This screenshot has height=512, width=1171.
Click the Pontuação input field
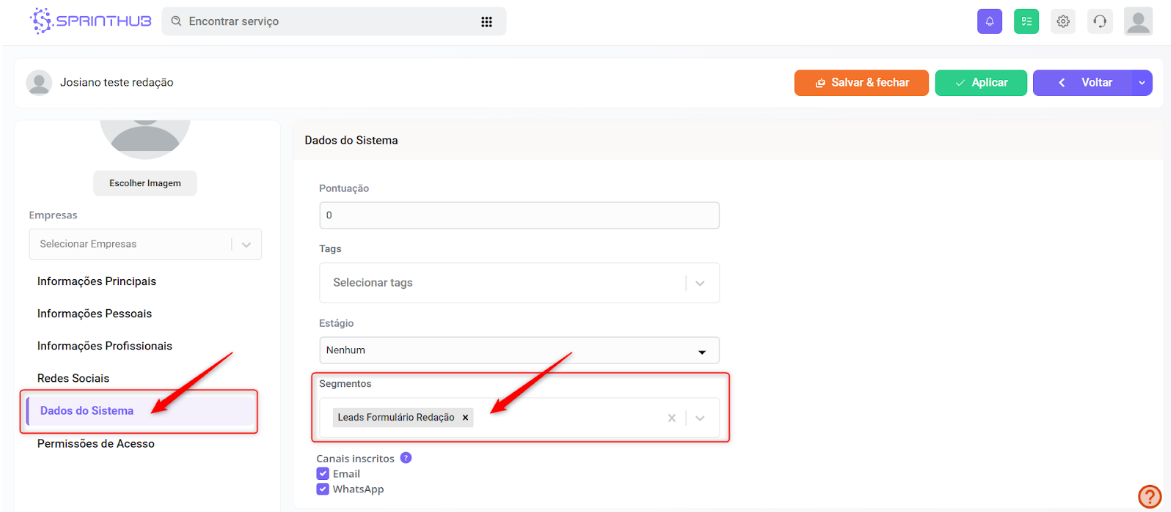pyautogui.click(x=519, y=215)
